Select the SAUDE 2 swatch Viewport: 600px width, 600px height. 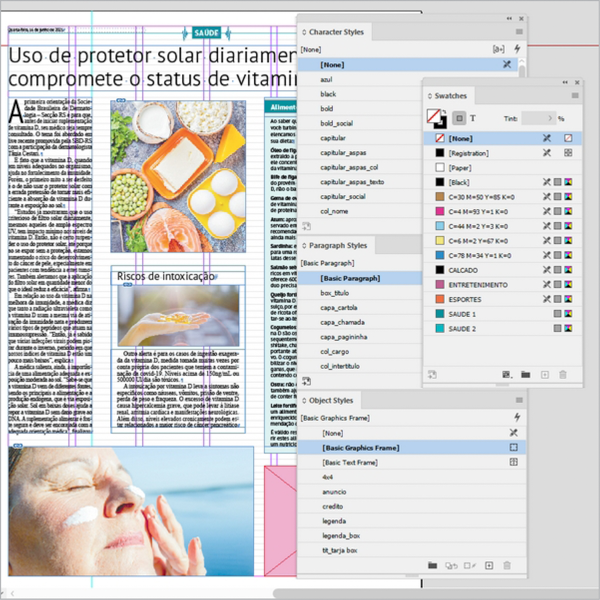tap(503, 329)
